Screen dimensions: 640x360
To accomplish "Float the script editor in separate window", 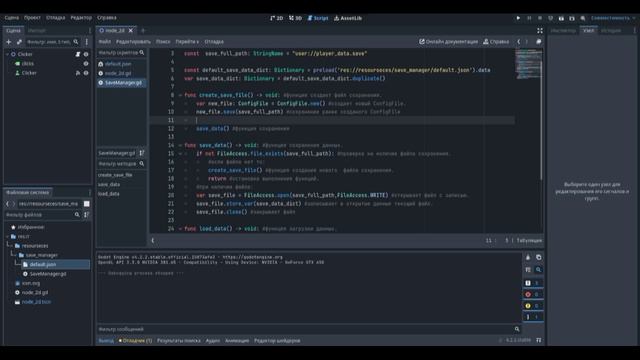I will 539,42.
